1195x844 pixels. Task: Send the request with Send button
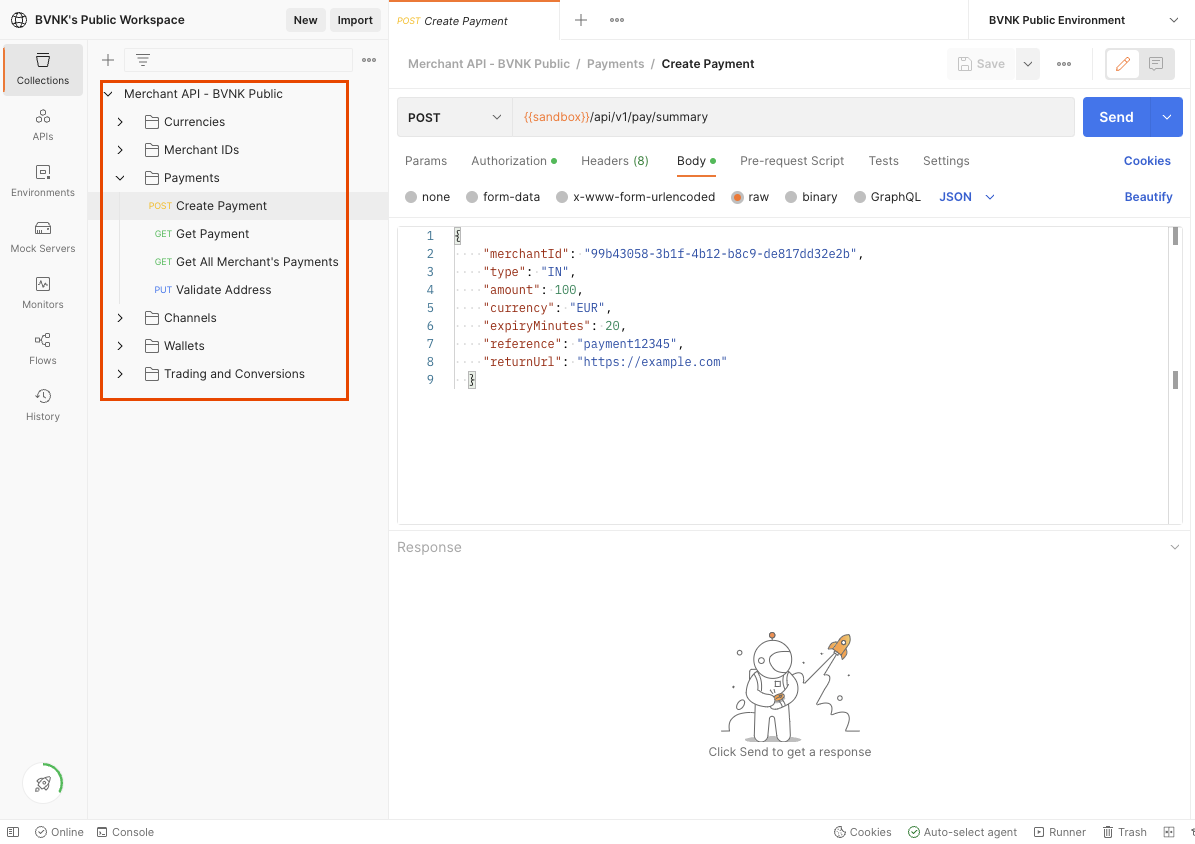pyautogui.click(x=1117, y=117)
